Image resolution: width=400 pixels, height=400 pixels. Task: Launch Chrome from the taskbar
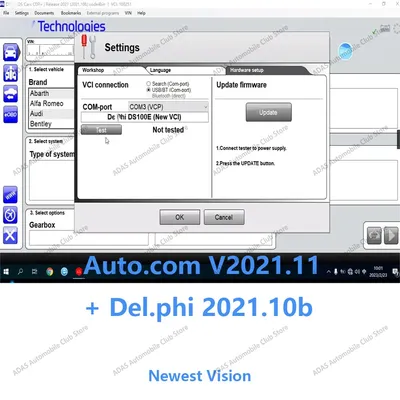[x=49, y=272]
